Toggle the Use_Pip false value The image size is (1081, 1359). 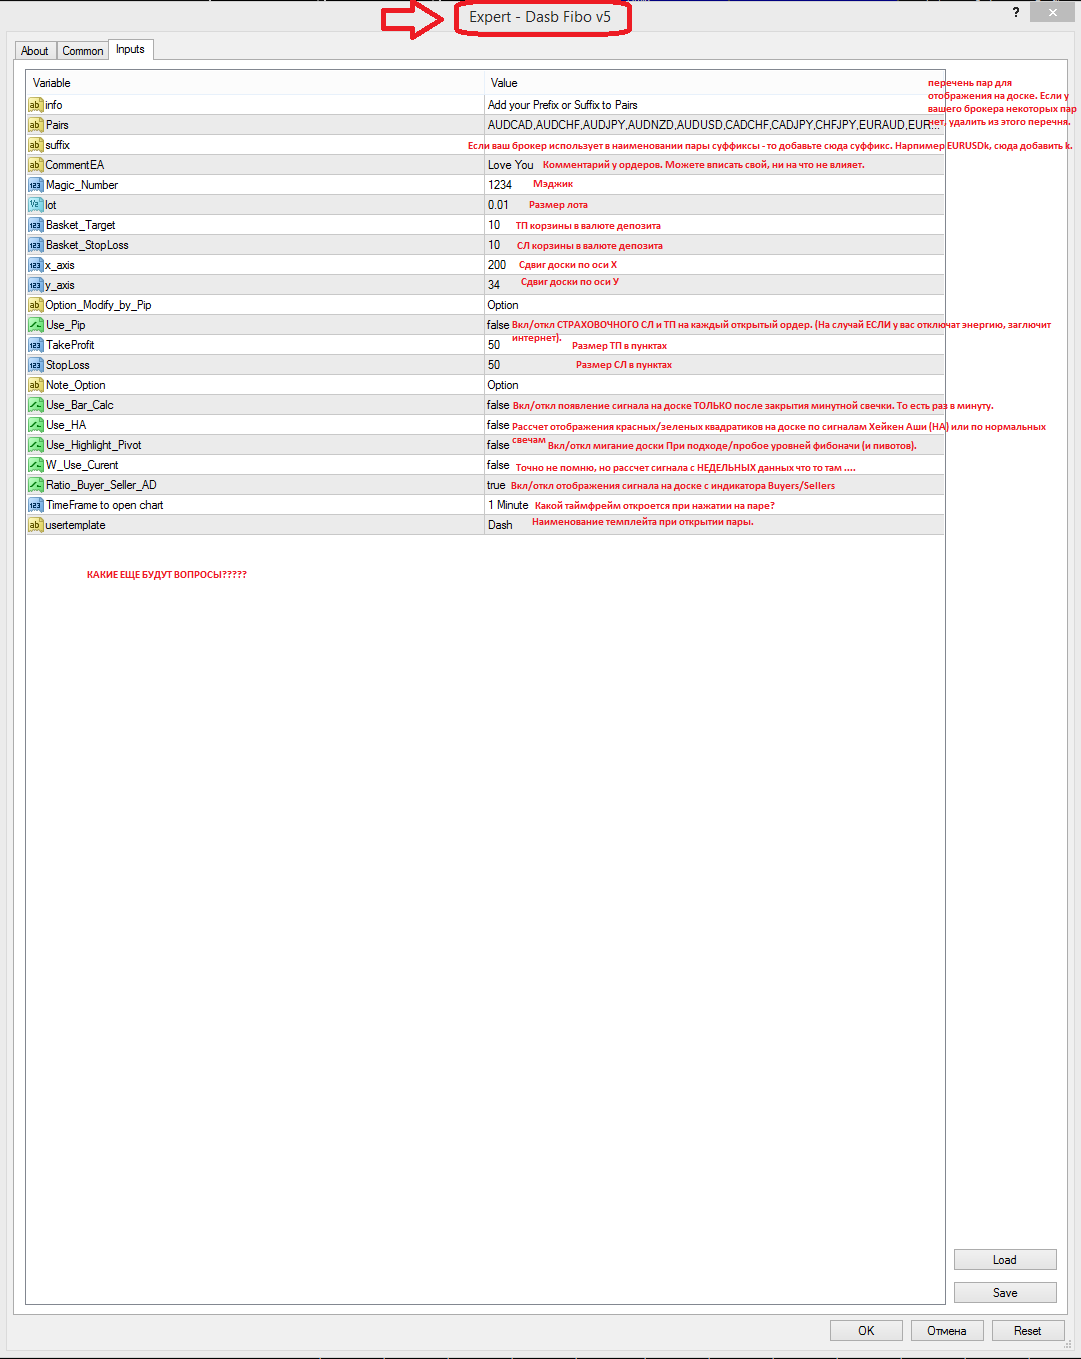(498, 325)
